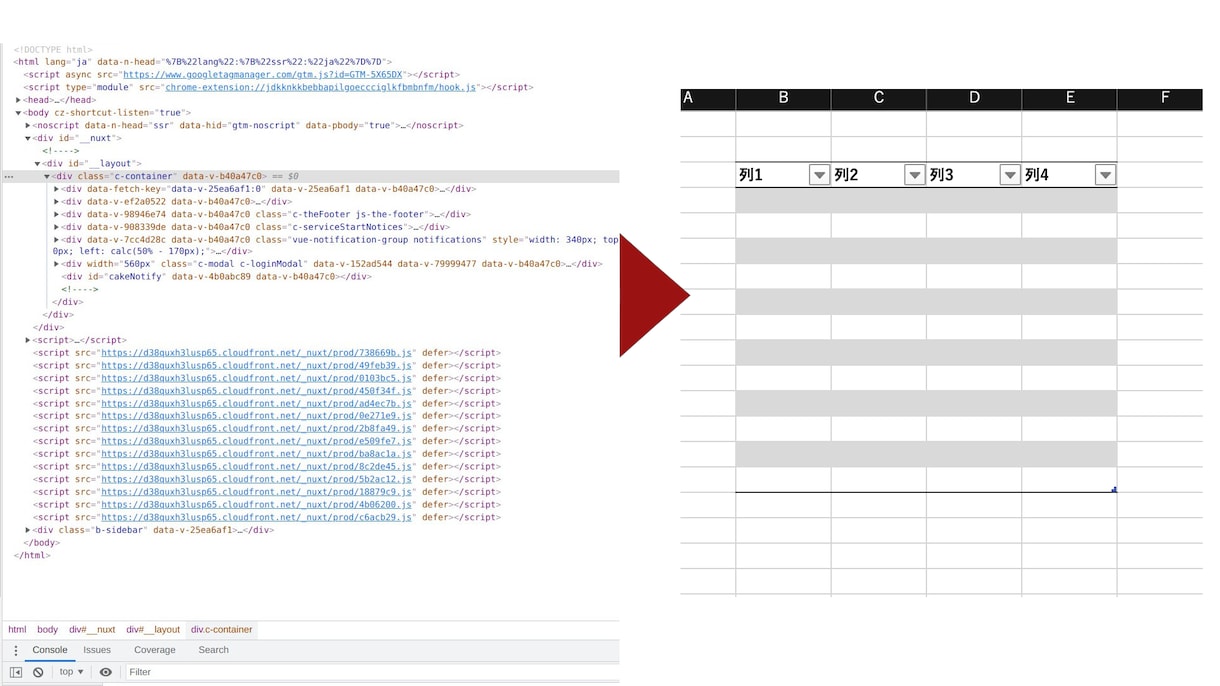Select the DOCTYPE html comment line
This screenshot has height=686, width=1220.
point(53,50)
